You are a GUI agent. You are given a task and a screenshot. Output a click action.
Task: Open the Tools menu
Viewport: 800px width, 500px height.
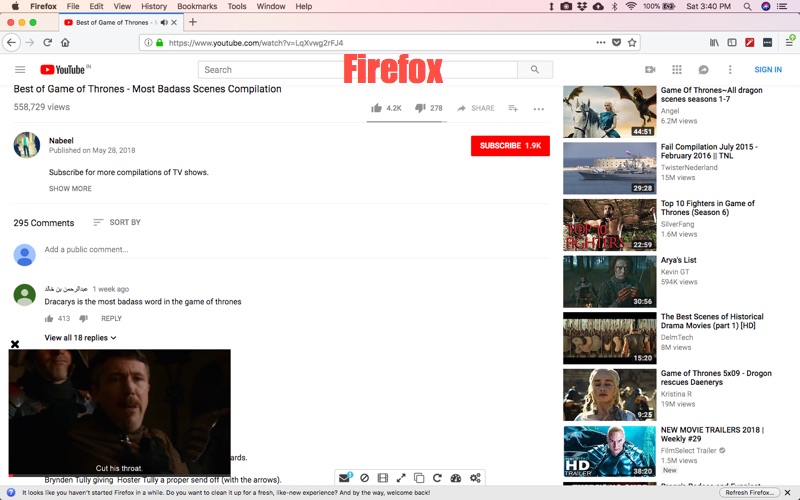pyautogui.click(x=237, y=6)
